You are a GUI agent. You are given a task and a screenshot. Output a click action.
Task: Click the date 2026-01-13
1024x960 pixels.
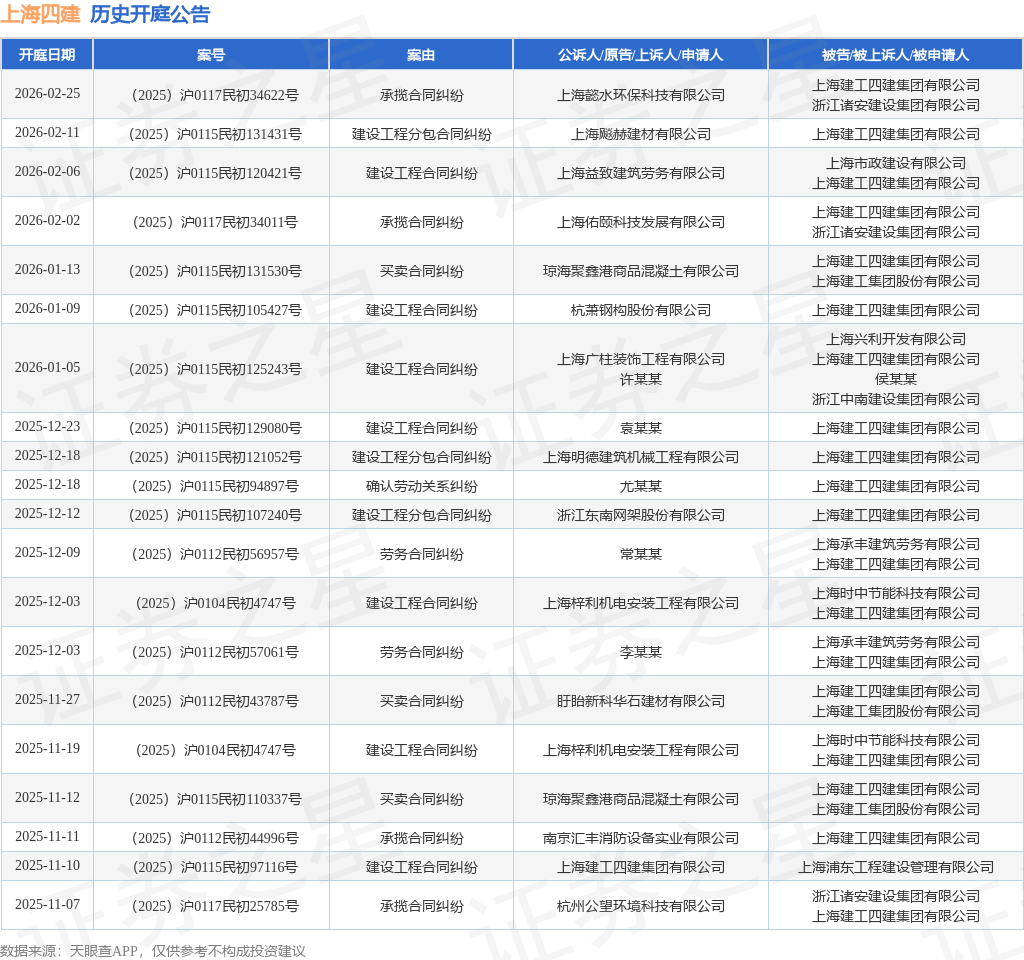[x=48, y=269]
